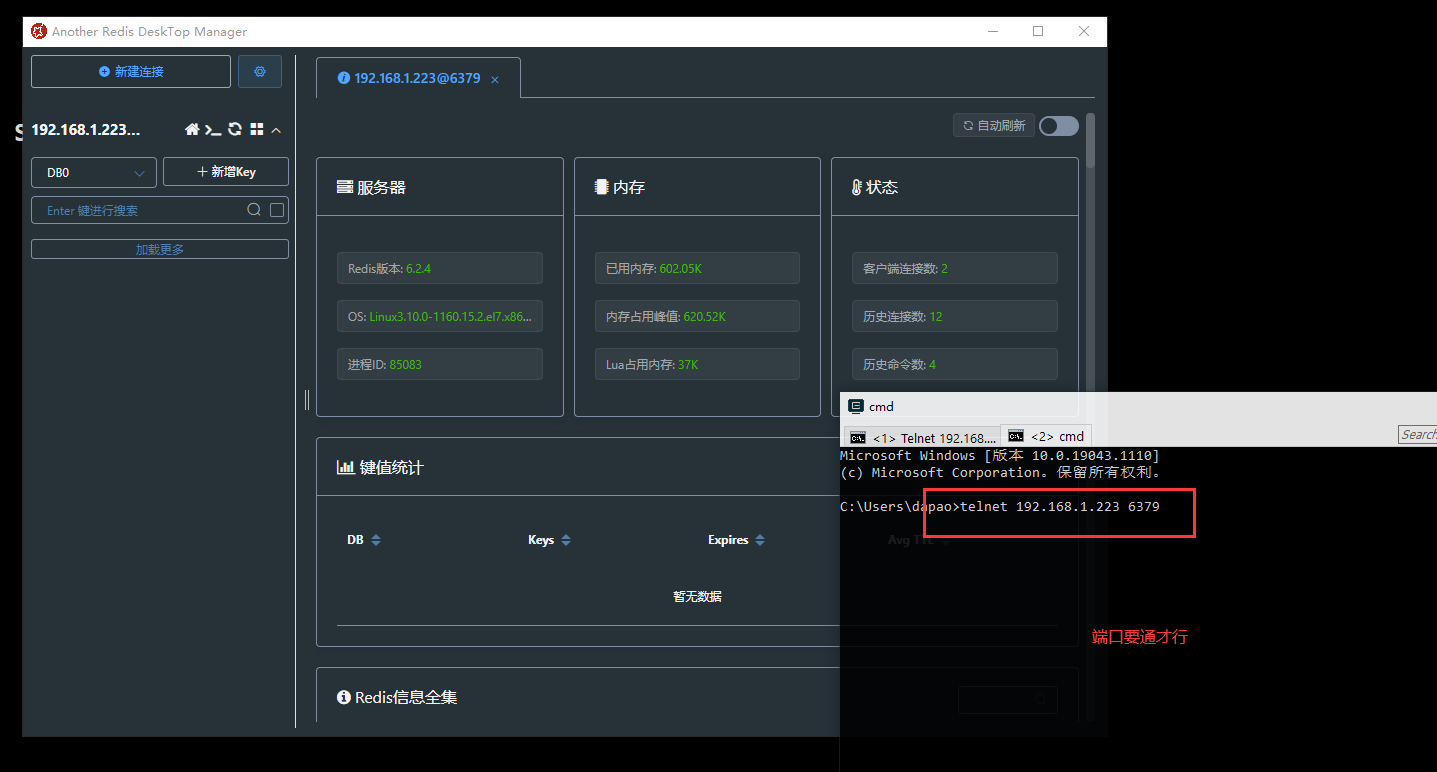1437x772 pixels.
Task: Click the Redis版本: 6.2.4 field
Action: click(440, 268)
